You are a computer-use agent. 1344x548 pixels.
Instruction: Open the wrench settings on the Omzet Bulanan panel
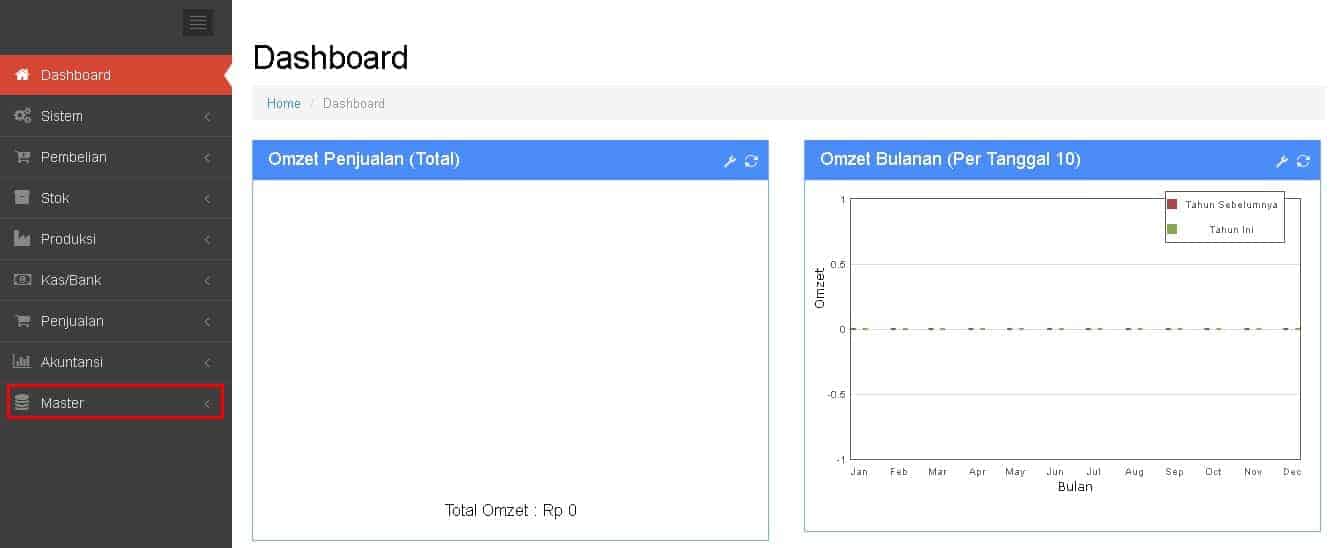tap(1282, 161)
